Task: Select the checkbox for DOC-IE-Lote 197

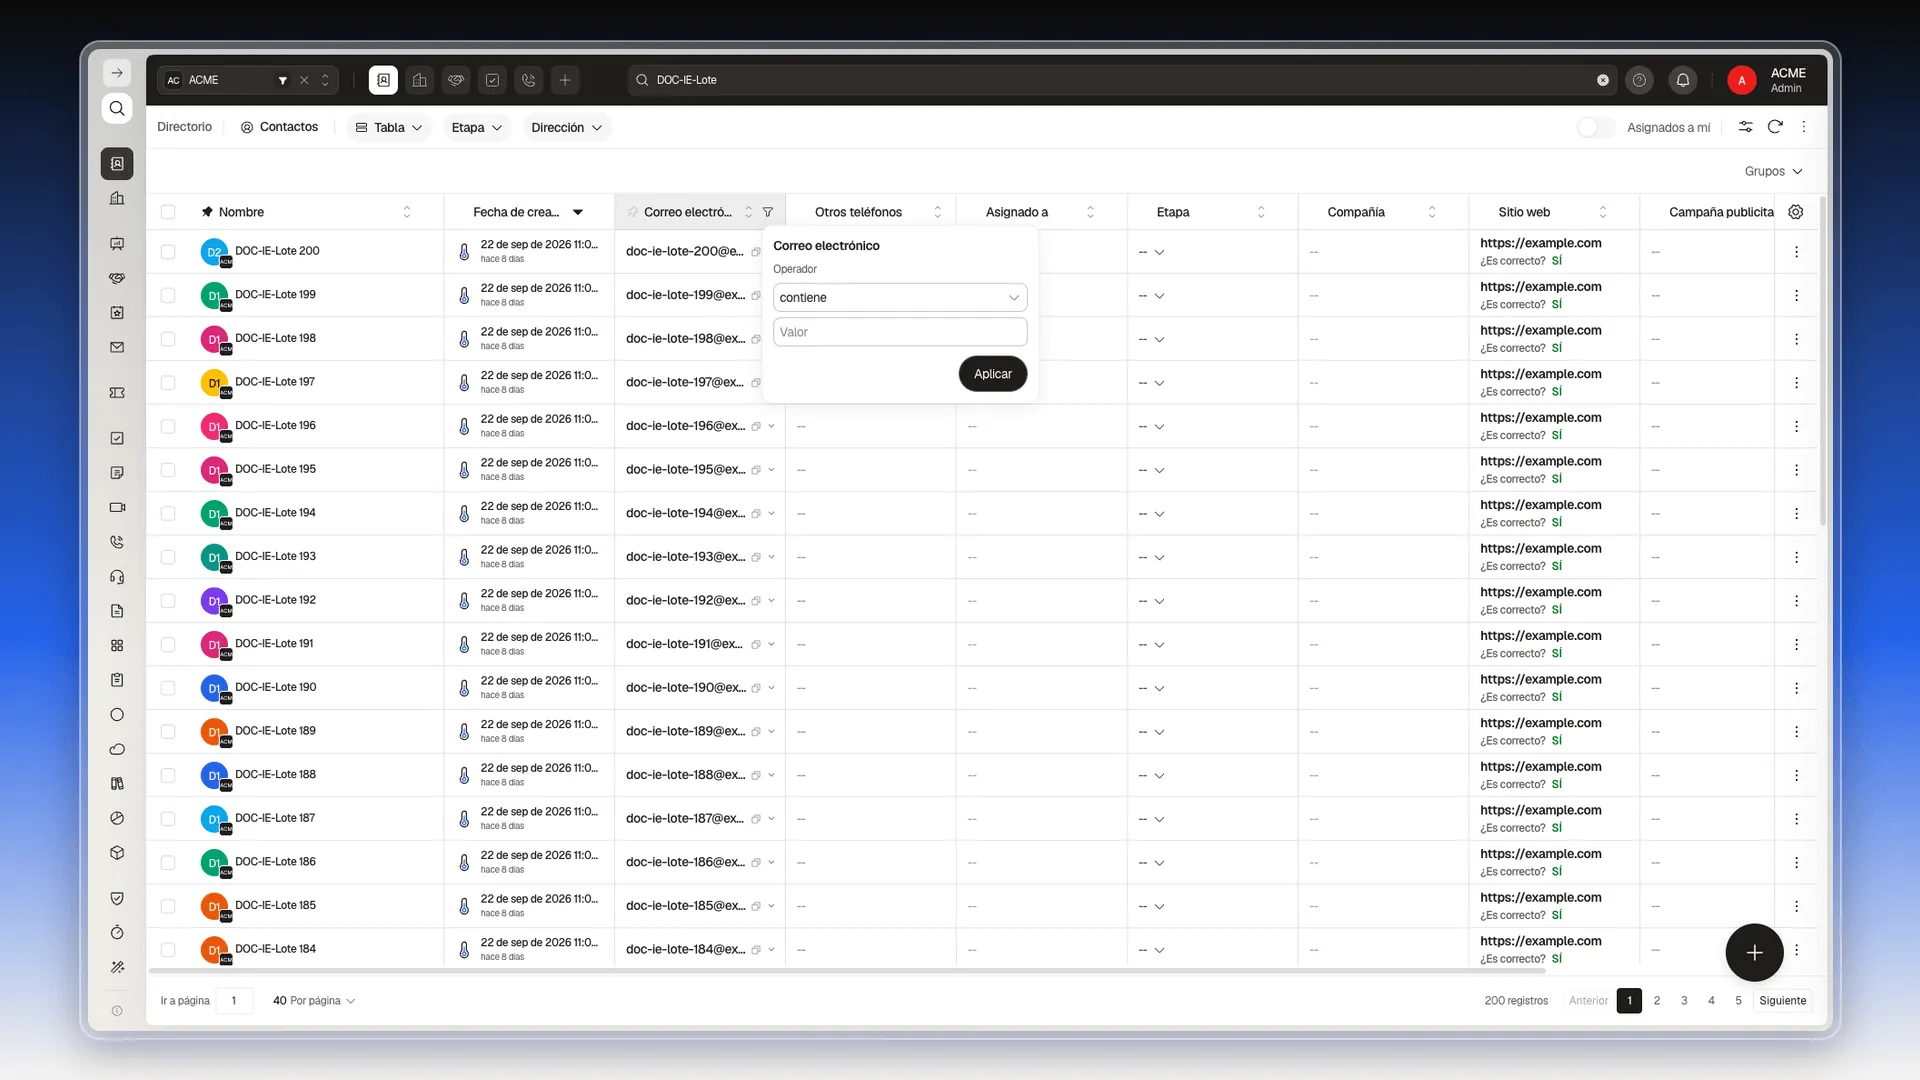Action: click(168, 383)
